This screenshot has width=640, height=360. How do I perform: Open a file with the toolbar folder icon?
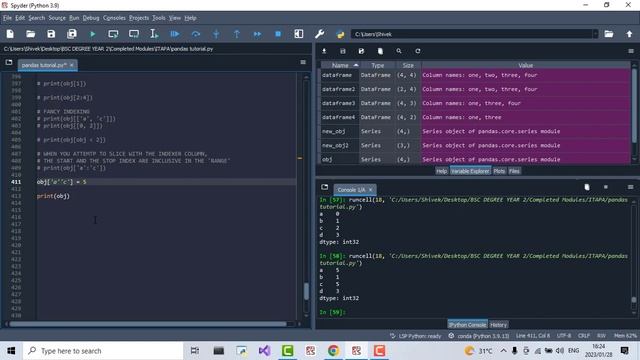(x=31, y=34)
